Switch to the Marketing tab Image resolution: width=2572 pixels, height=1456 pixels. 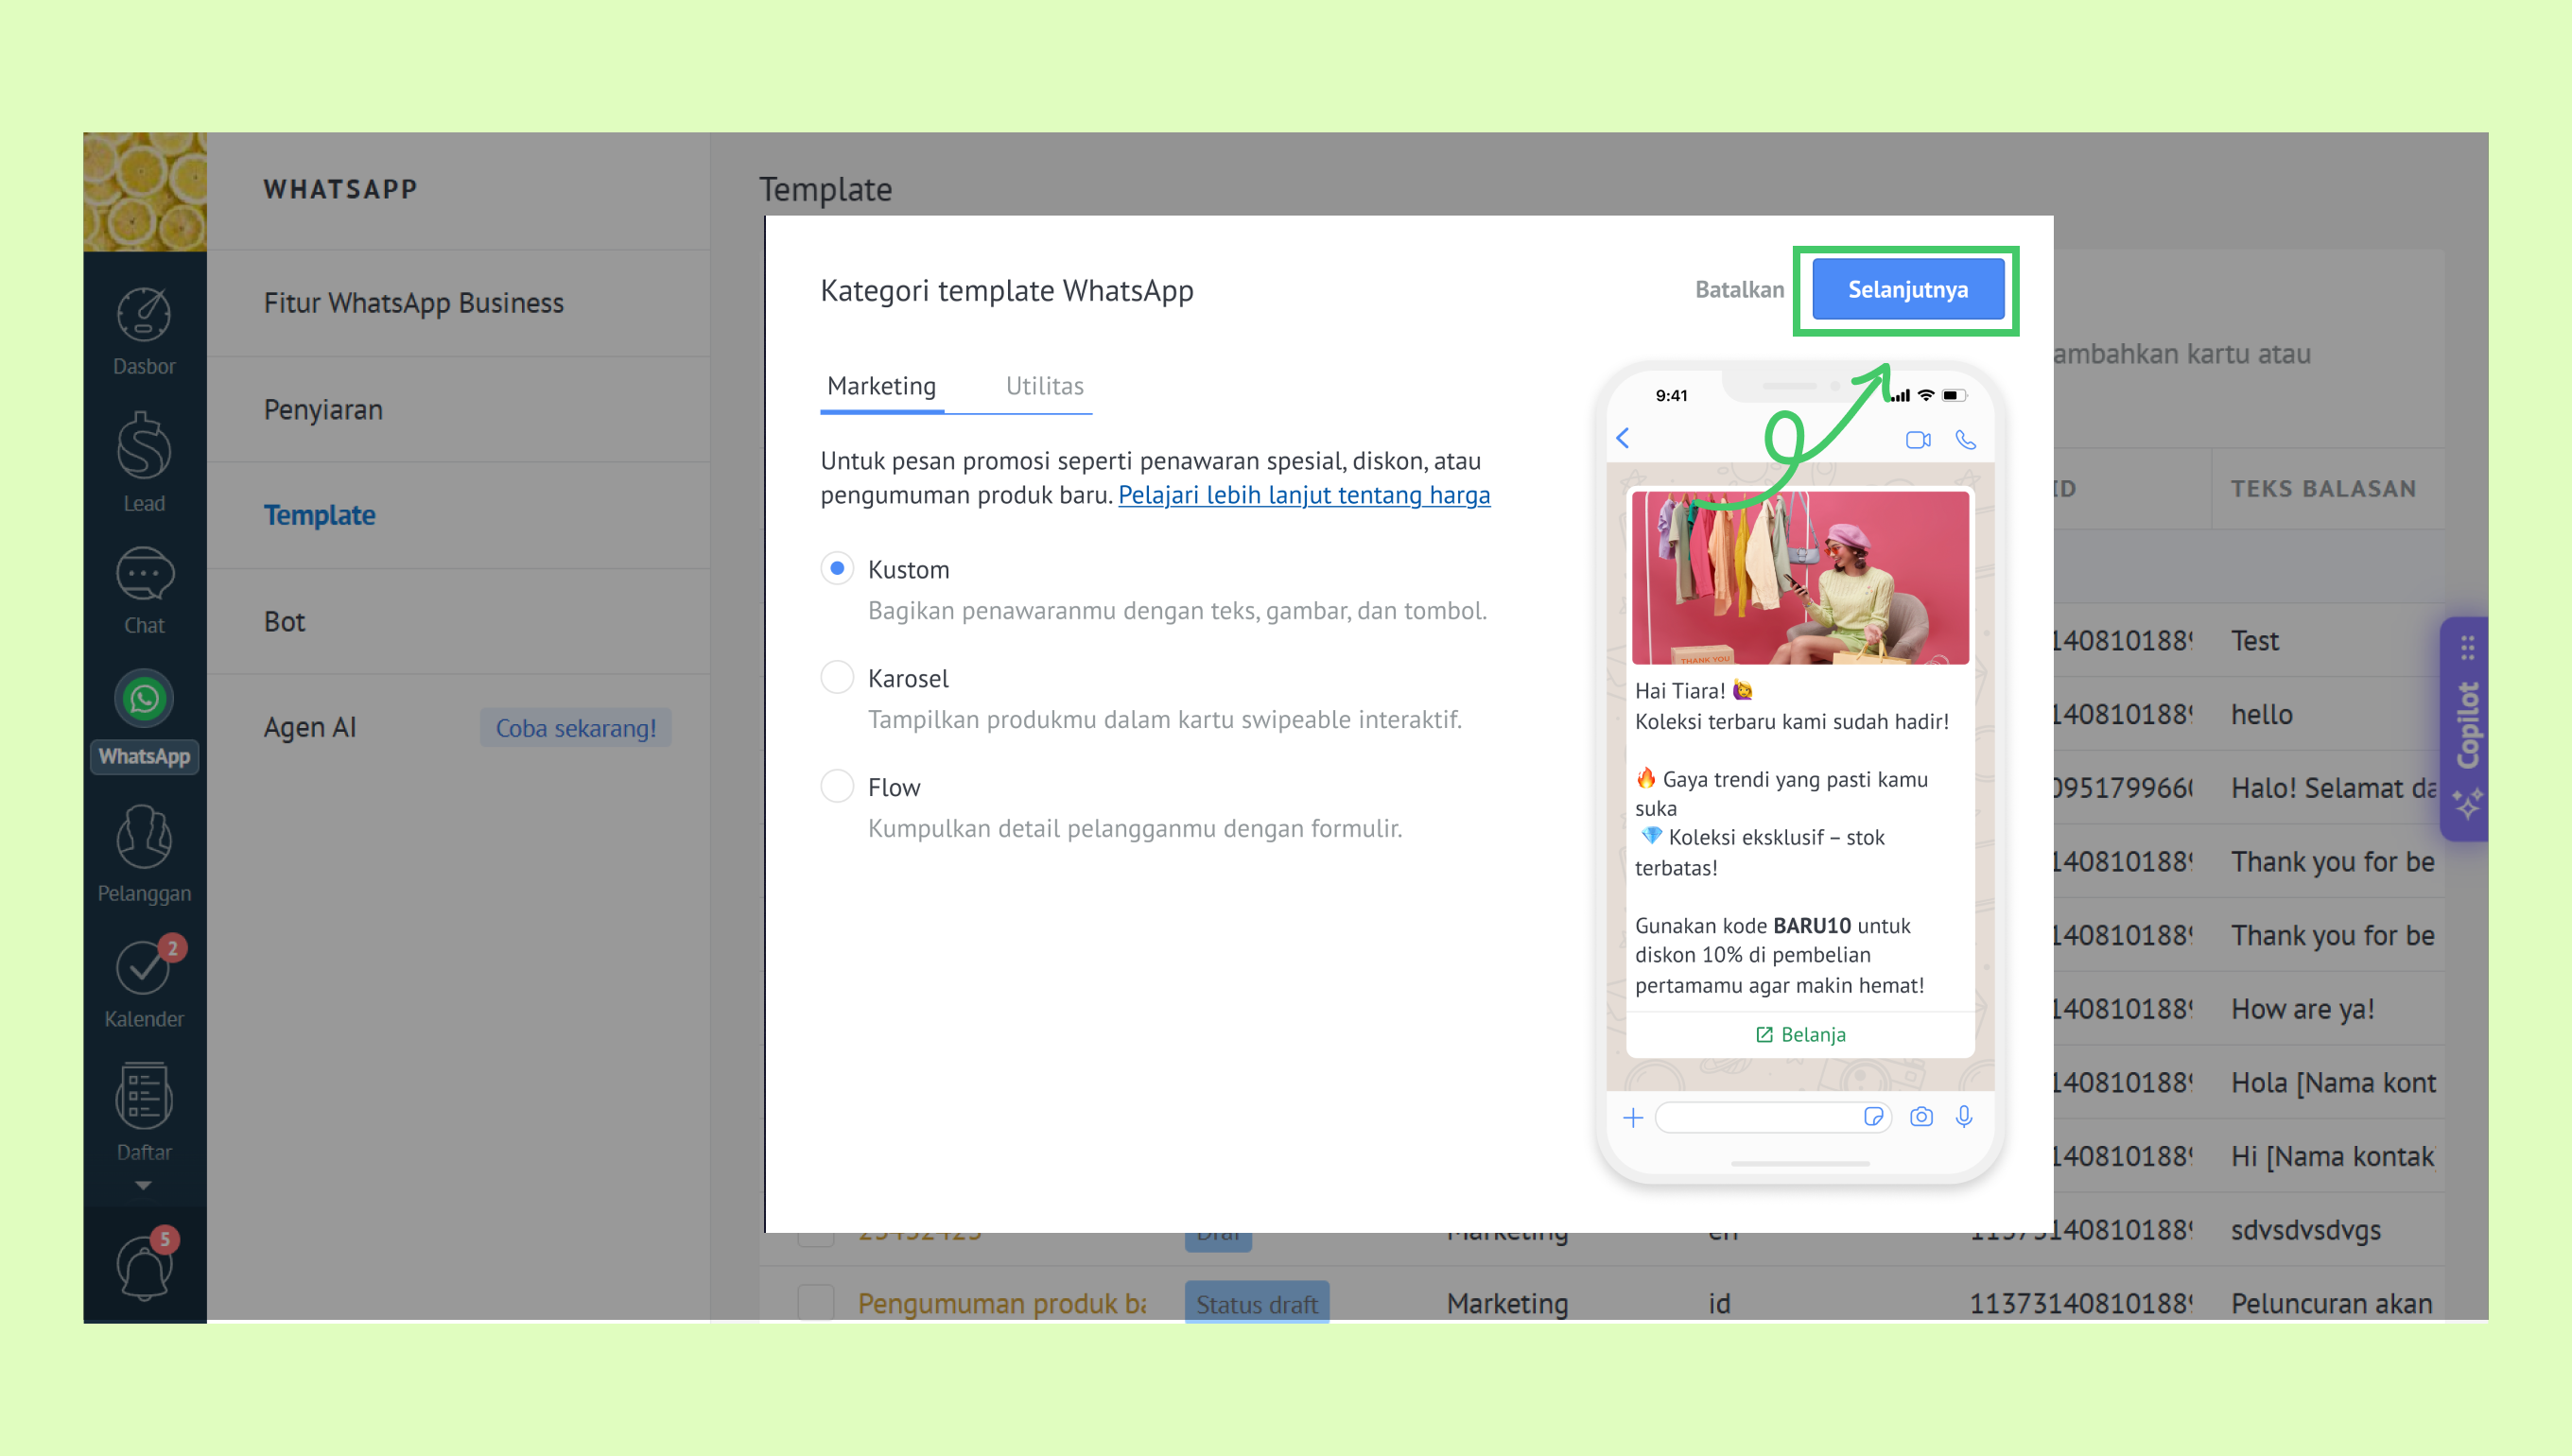[x=881, y=386]
